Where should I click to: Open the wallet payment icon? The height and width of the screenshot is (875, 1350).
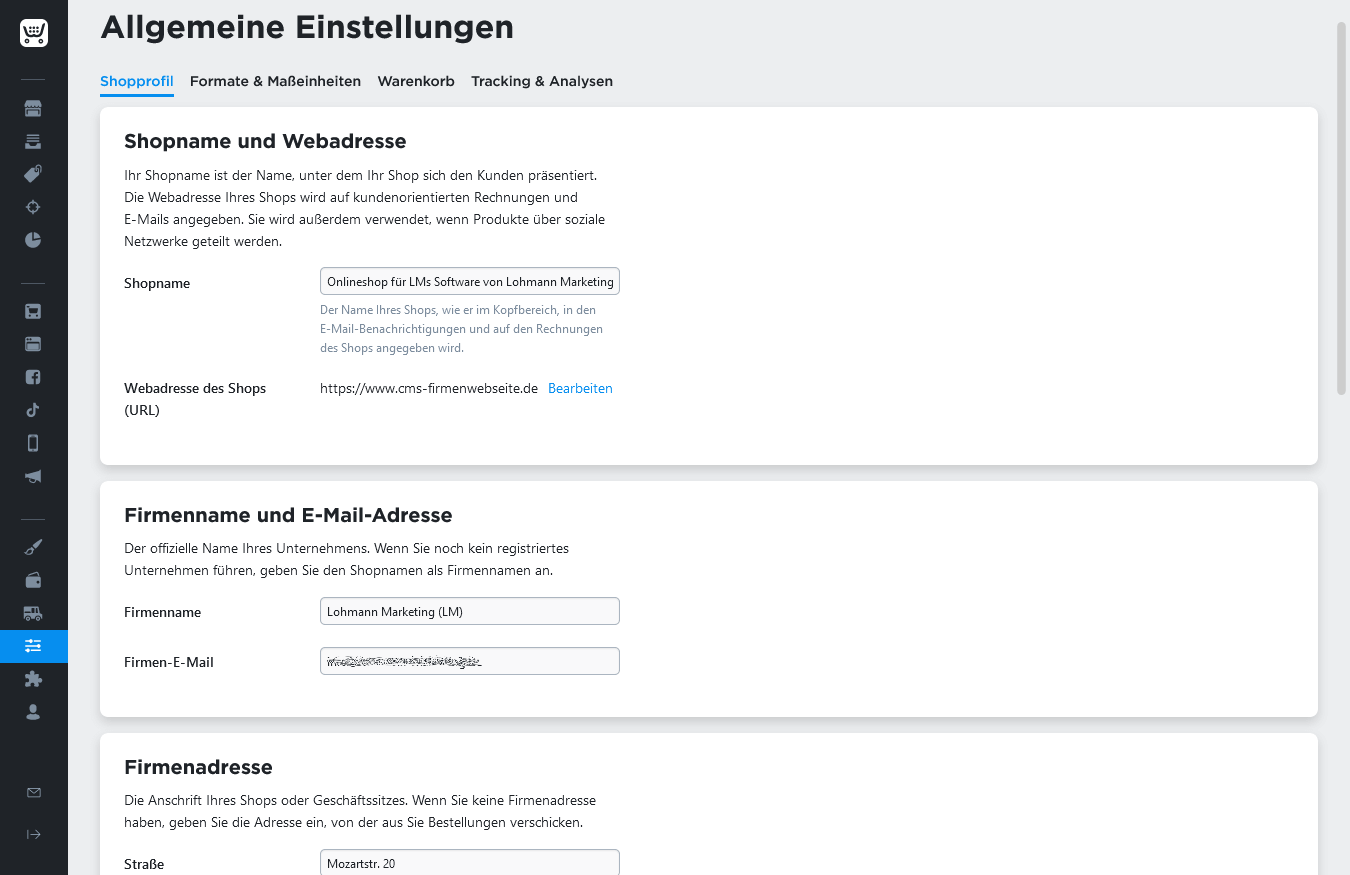[33, 580]
